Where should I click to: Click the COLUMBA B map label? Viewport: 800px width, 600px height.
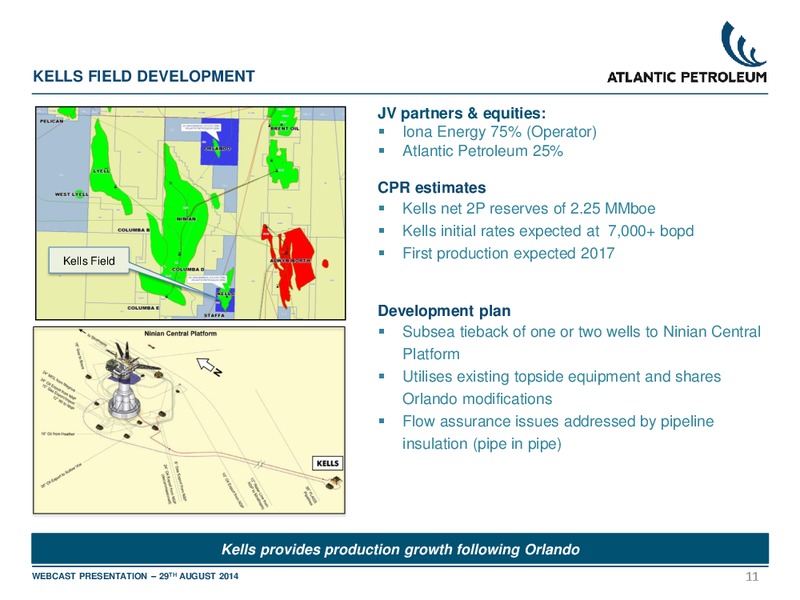click(134, 230)
